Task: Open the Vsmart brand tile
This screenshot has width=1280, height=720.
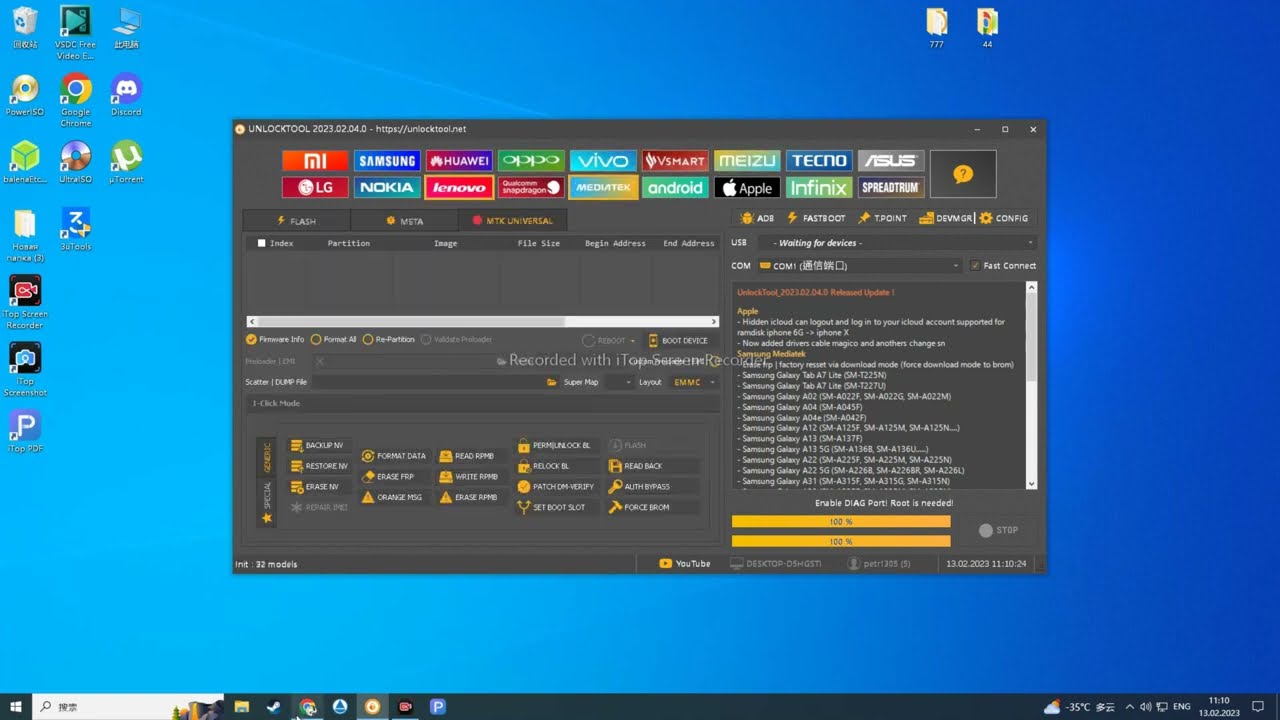Action: click(675, 161)
